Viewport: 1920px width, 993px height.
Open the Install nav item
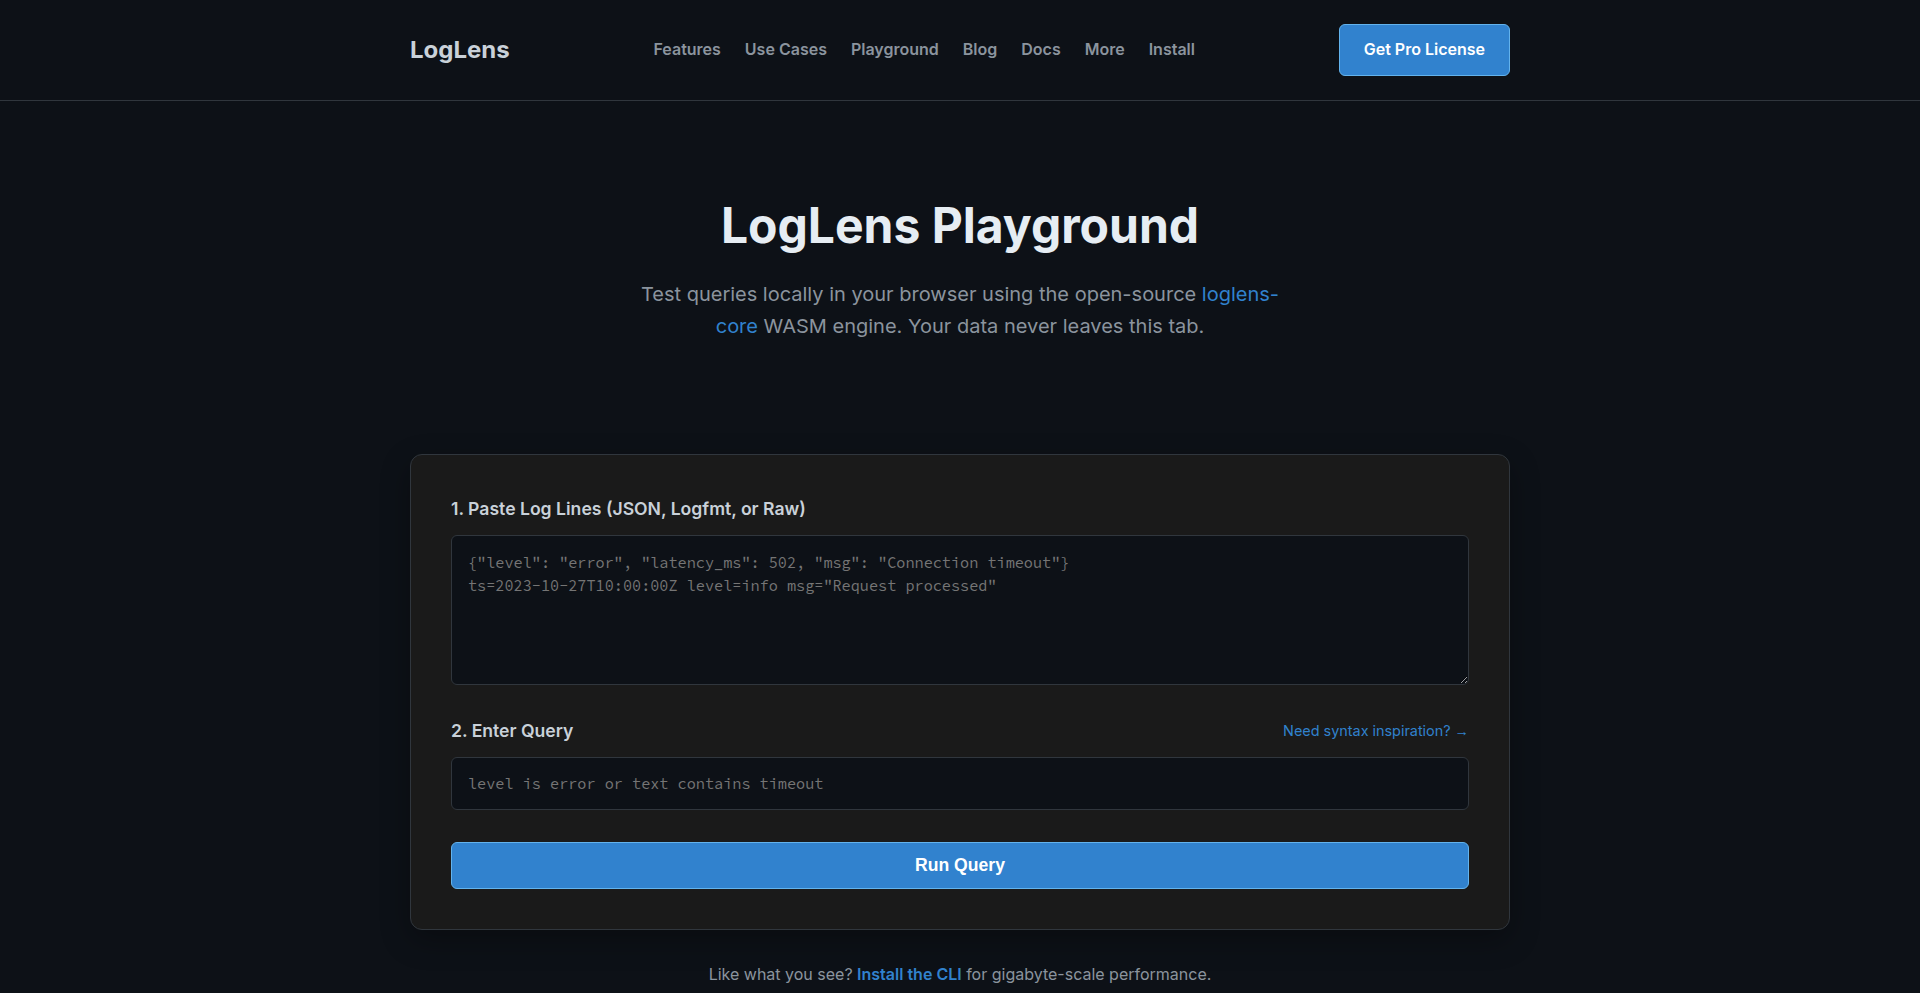(x=1170, y=49)
